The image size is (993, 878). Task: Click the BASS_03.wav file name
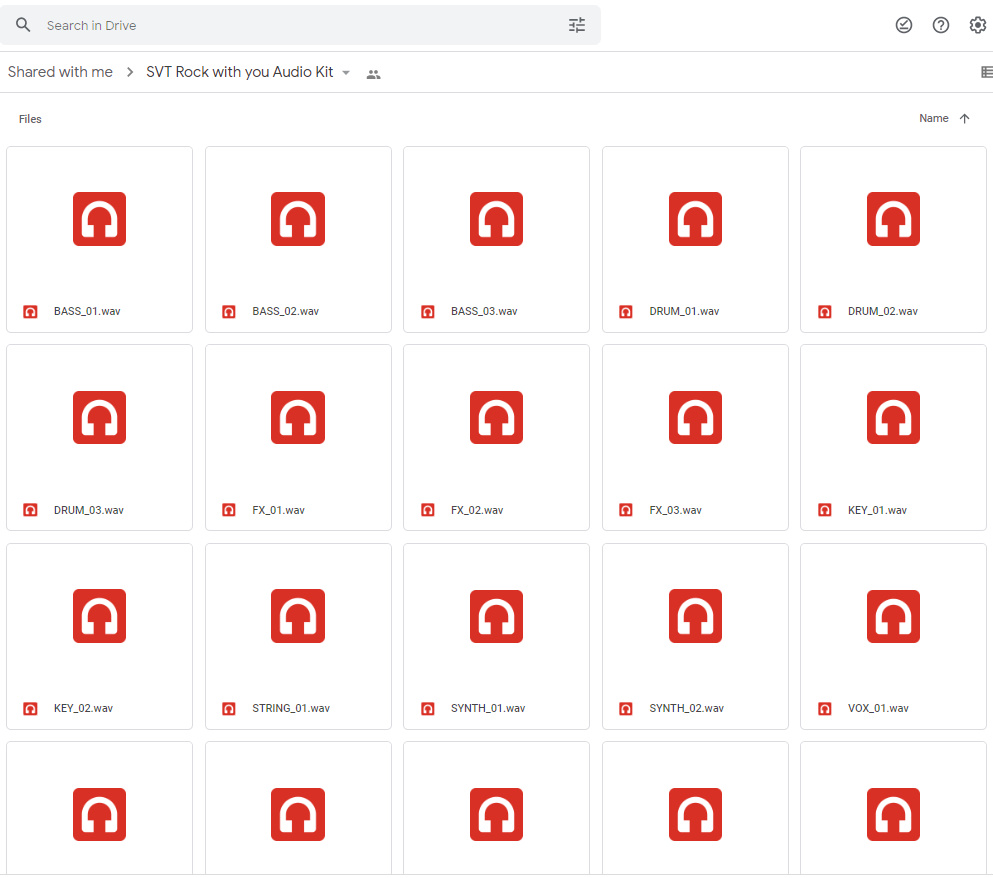click(484, 312)
